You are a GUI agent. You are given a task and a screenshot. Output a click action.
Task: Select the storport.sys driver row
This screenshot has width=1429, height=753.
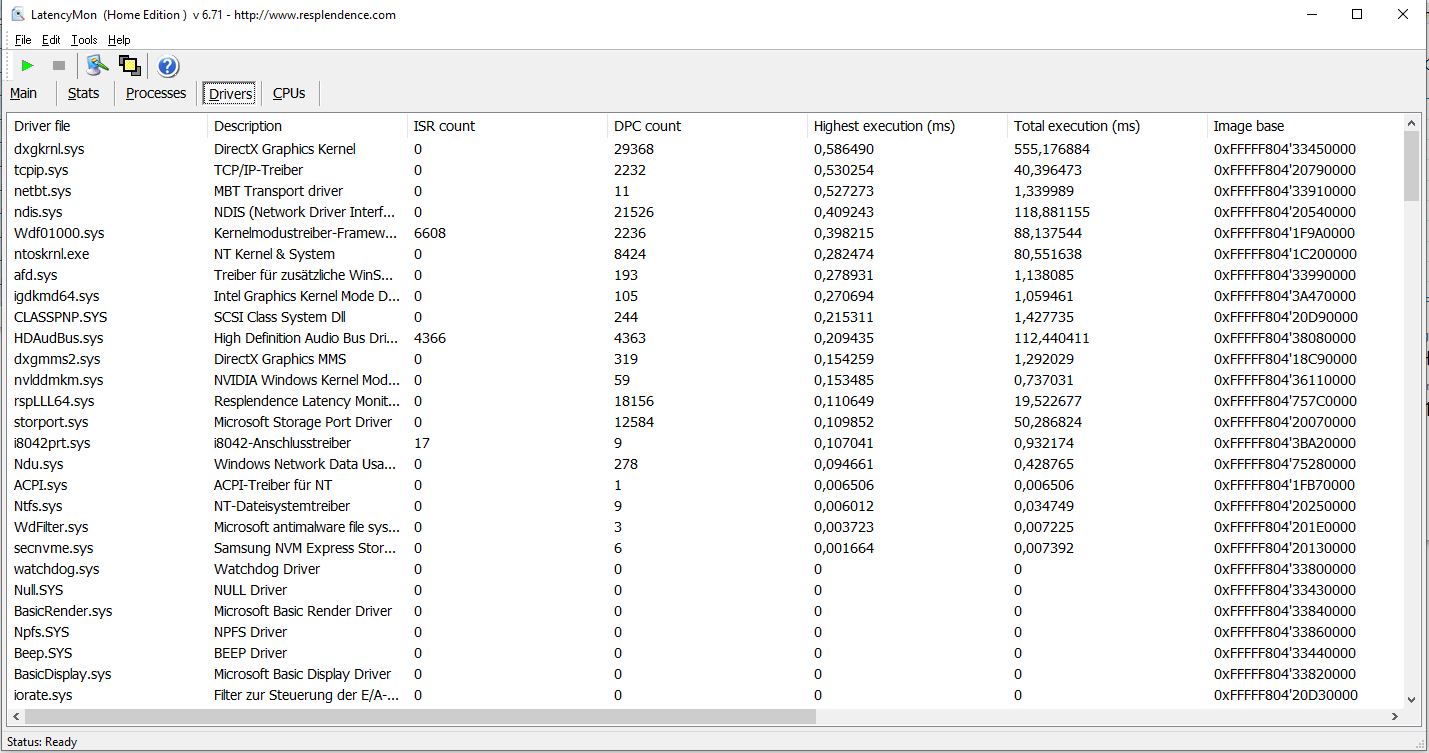tap(705, 422)
